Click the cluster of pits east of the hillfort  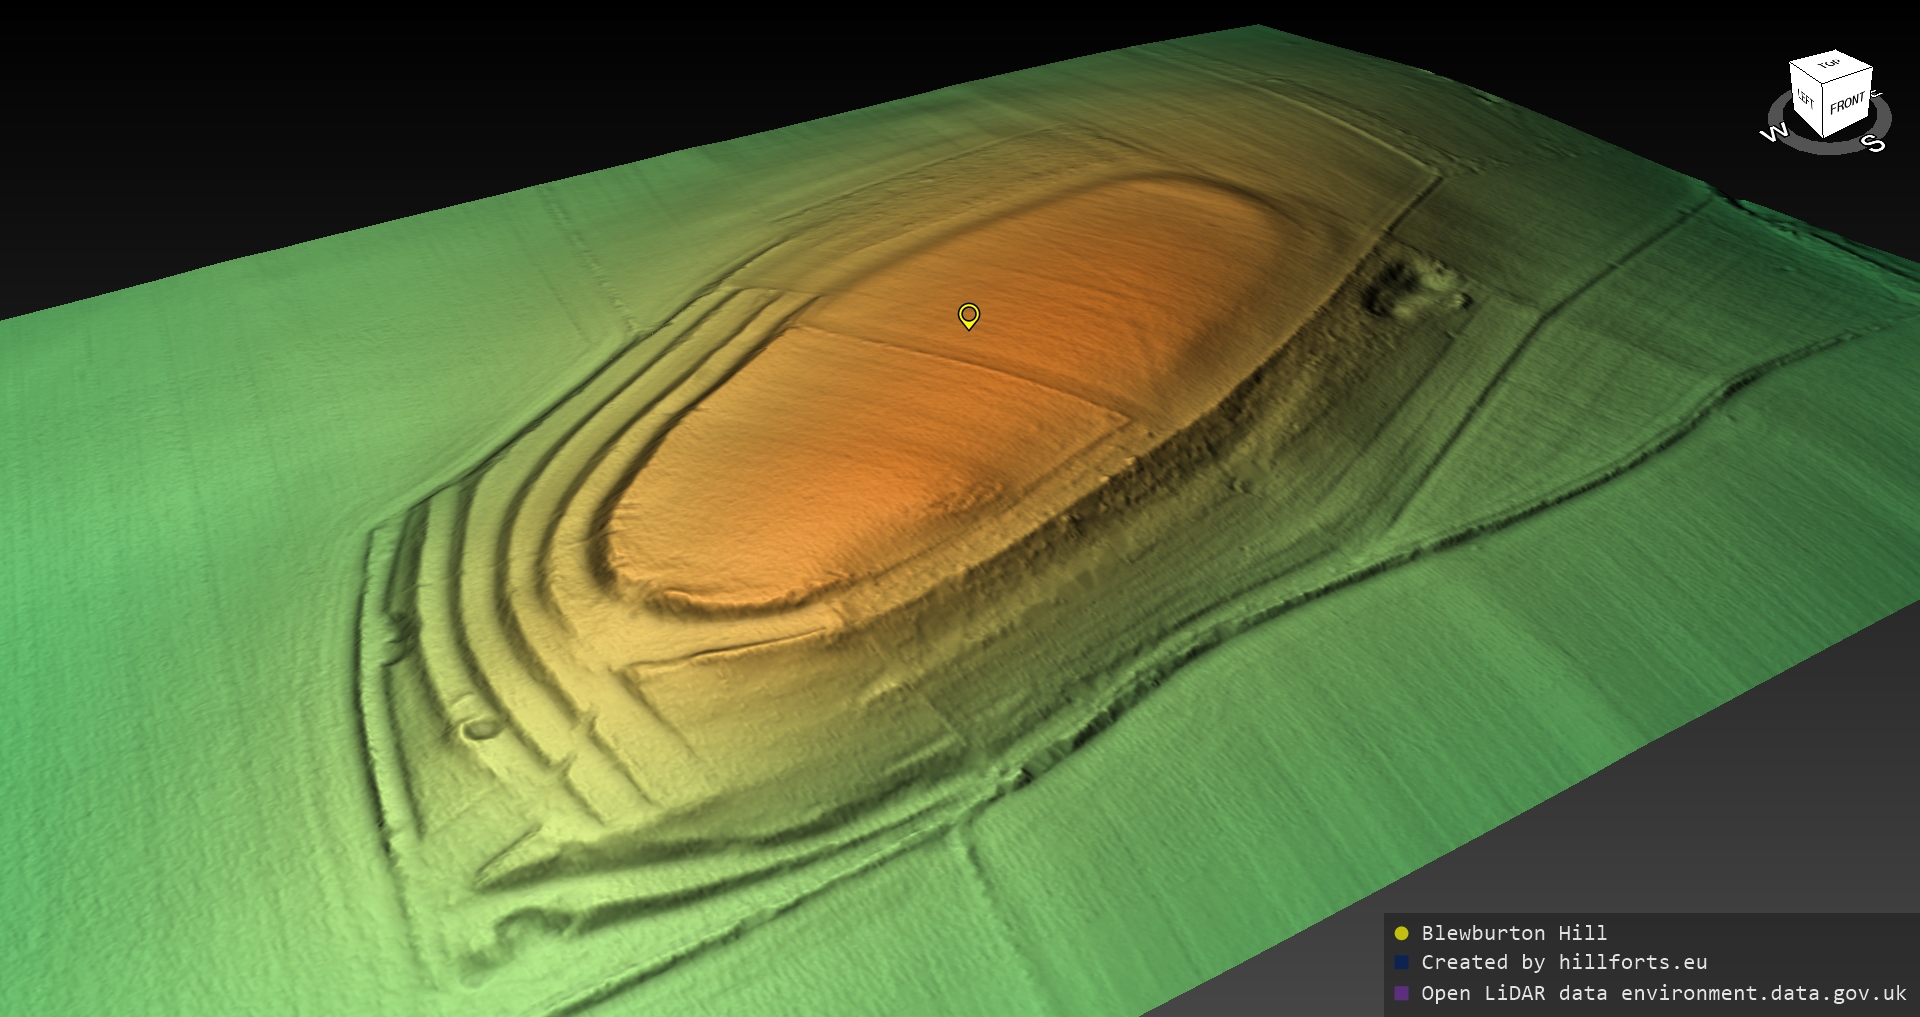tap(1415, 285)
